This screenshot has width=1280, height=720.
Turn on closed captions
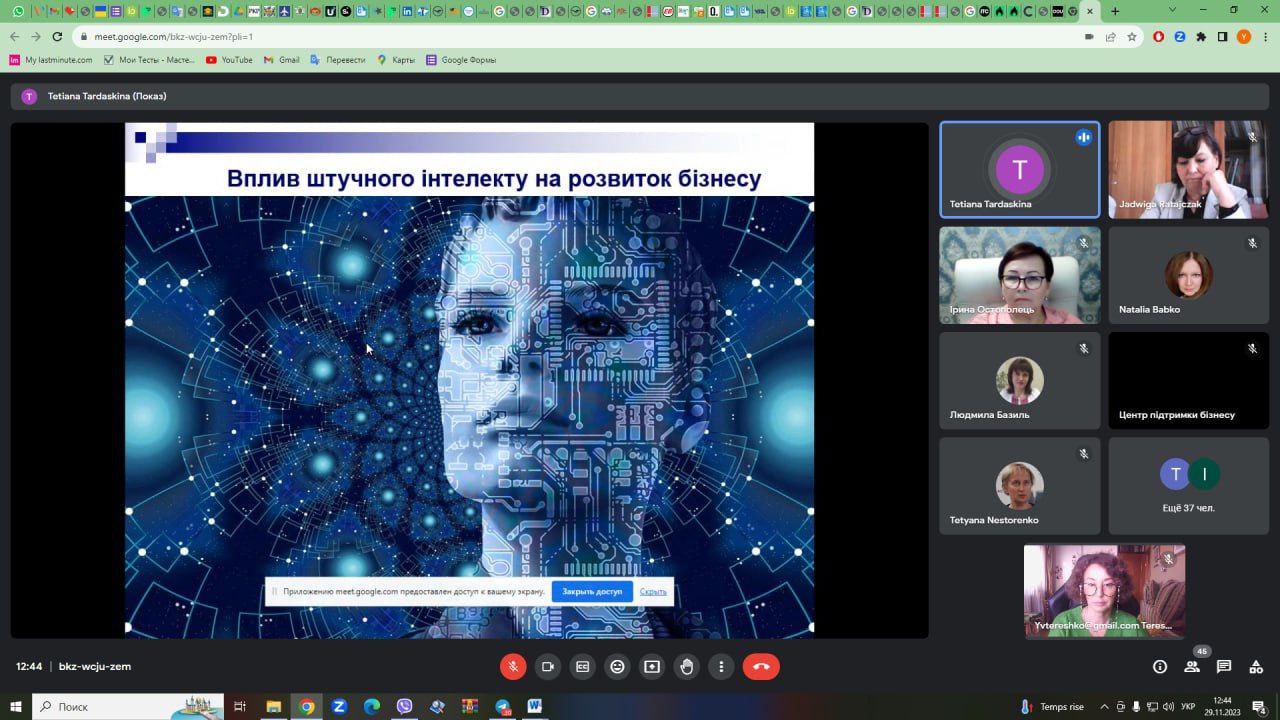(x=583, y=667)
